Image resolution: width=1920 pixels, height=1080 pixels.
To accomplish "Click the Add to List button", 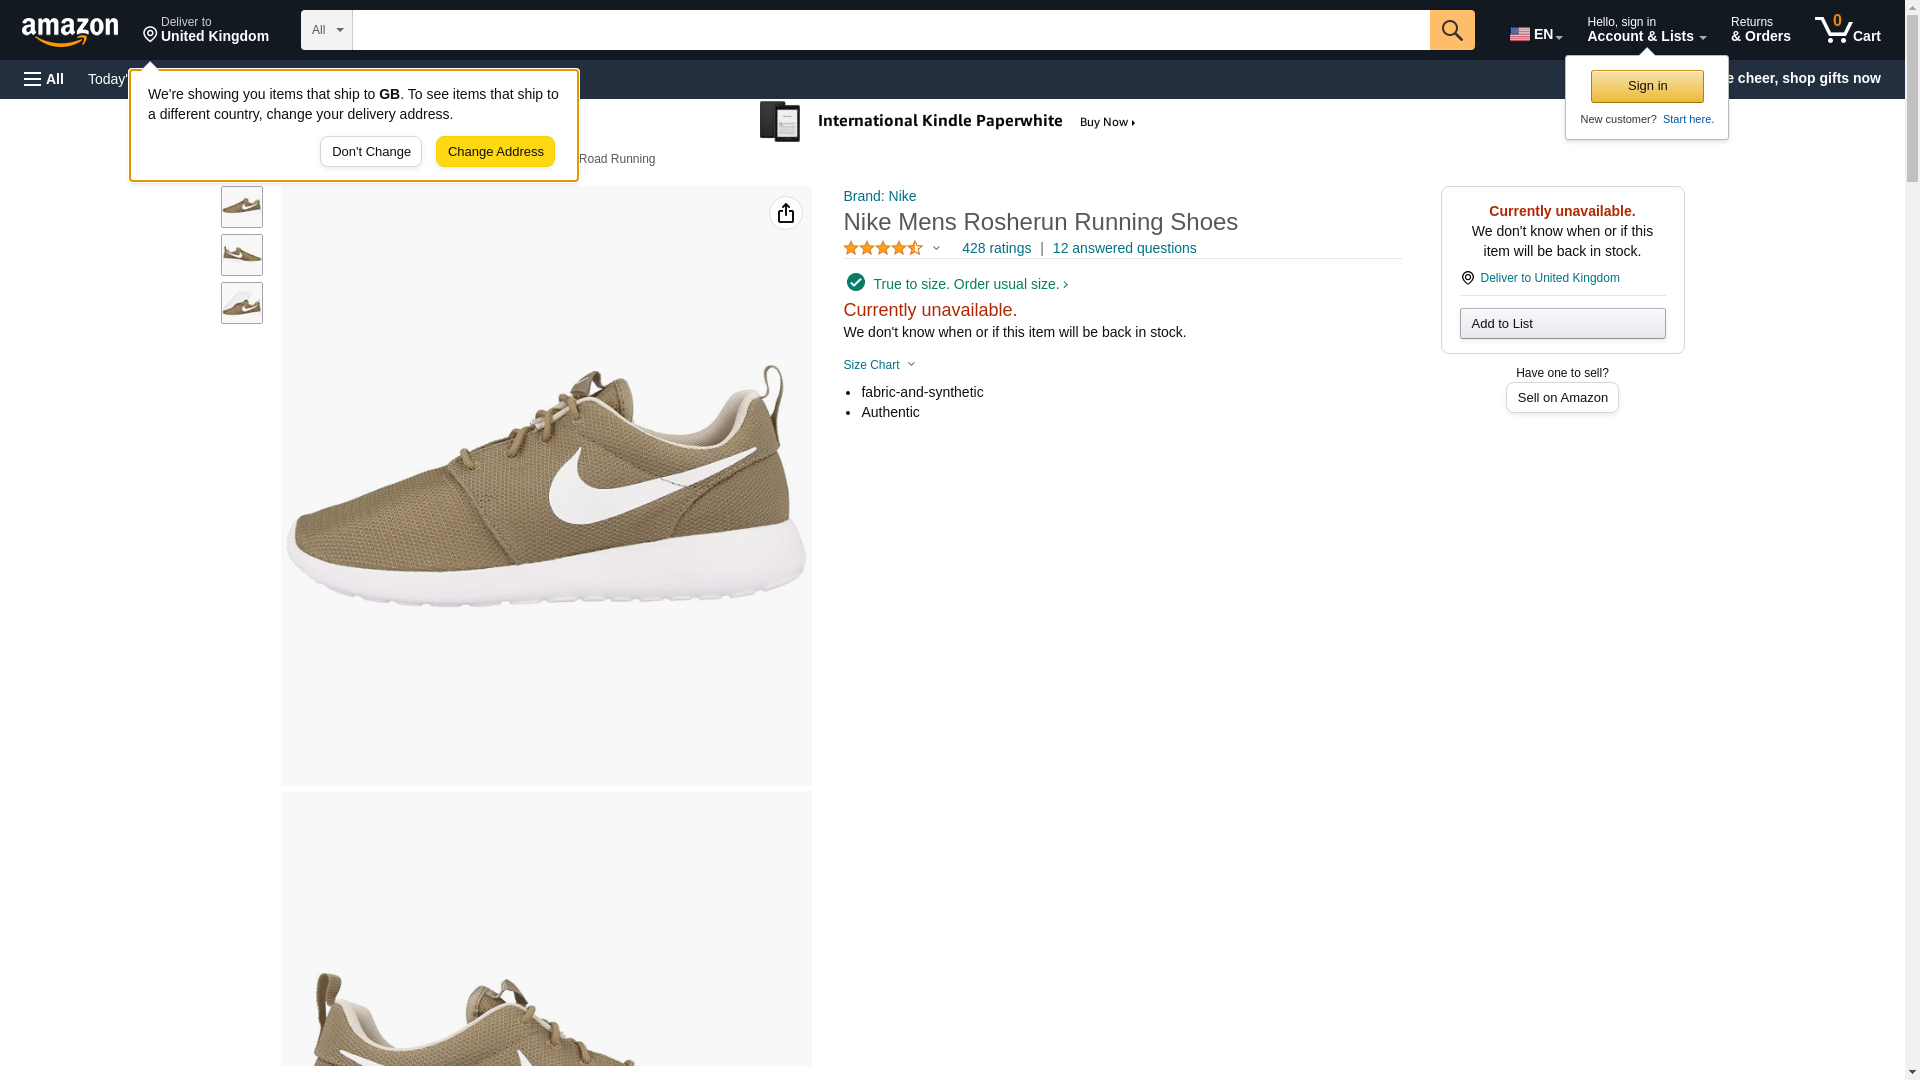I will point(1561,323).
